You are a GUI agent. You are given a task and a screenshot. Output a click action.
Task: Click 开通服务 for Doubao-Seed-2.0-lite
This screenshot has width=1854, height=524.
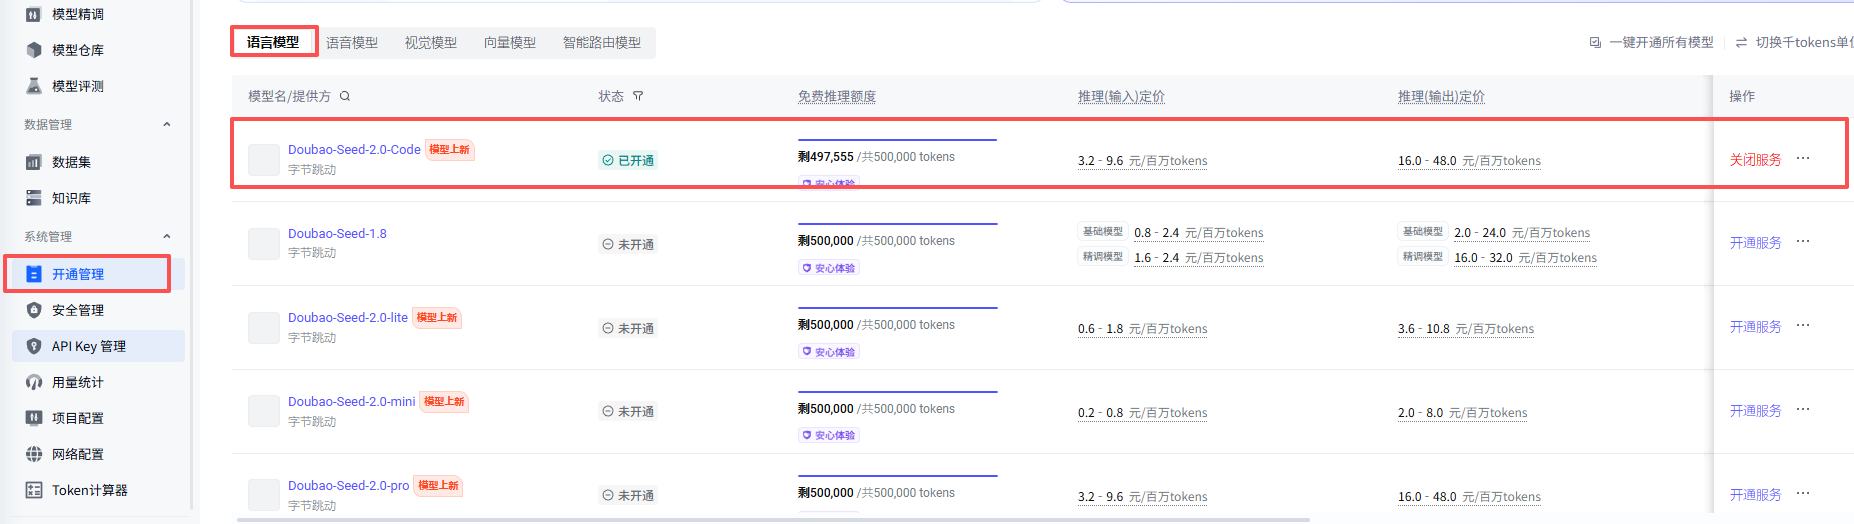1755,327
